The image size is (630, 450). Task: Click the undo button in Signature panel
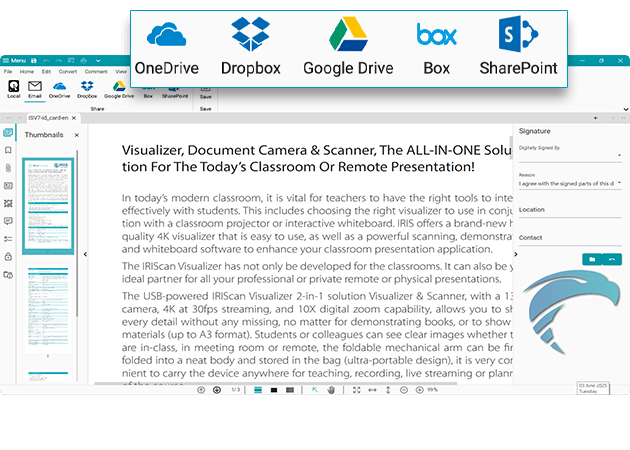coord(612,260)
